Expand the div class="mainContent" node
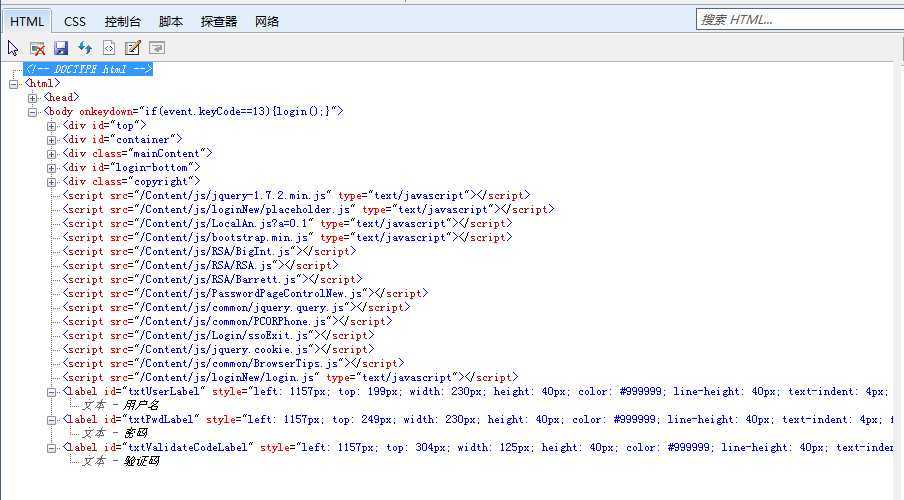The height and width of the screenshot is (500, 904). (52, 154)
